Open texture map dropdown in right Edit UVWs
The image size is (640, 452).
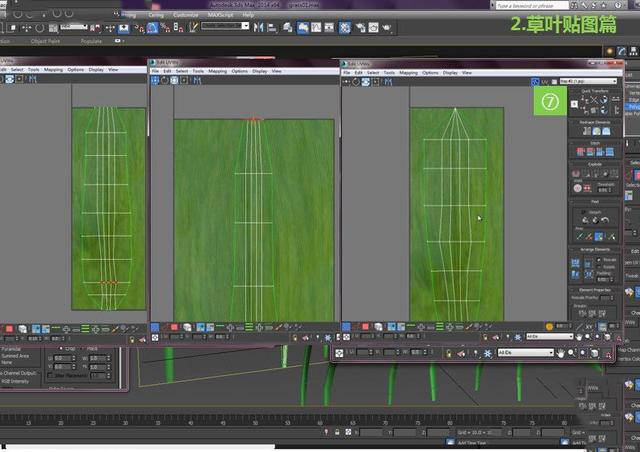tap(588, 81)
